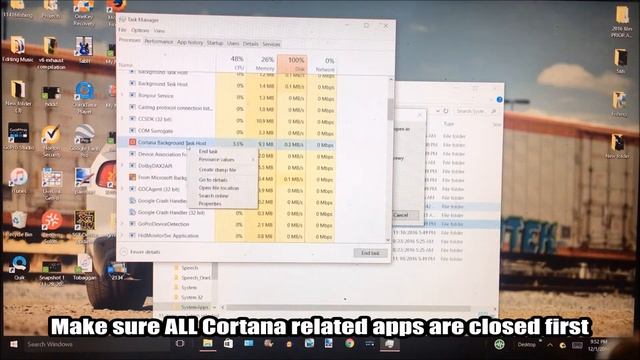Open the Editing Music folder on desktop
Image resolution: width=640 pixels, height=360 pixels.
click(x=18, y=49)
